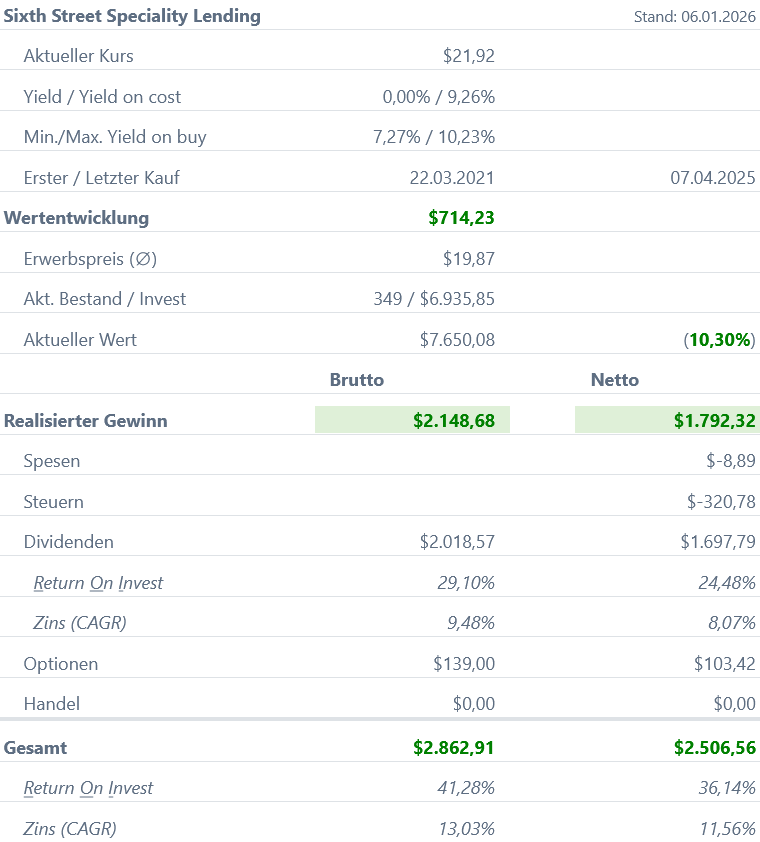Image resolution: width=760 pixels, height=842 pixels.
Task: Click the Yield / Yield on cost label
Action: coord(102,97)
